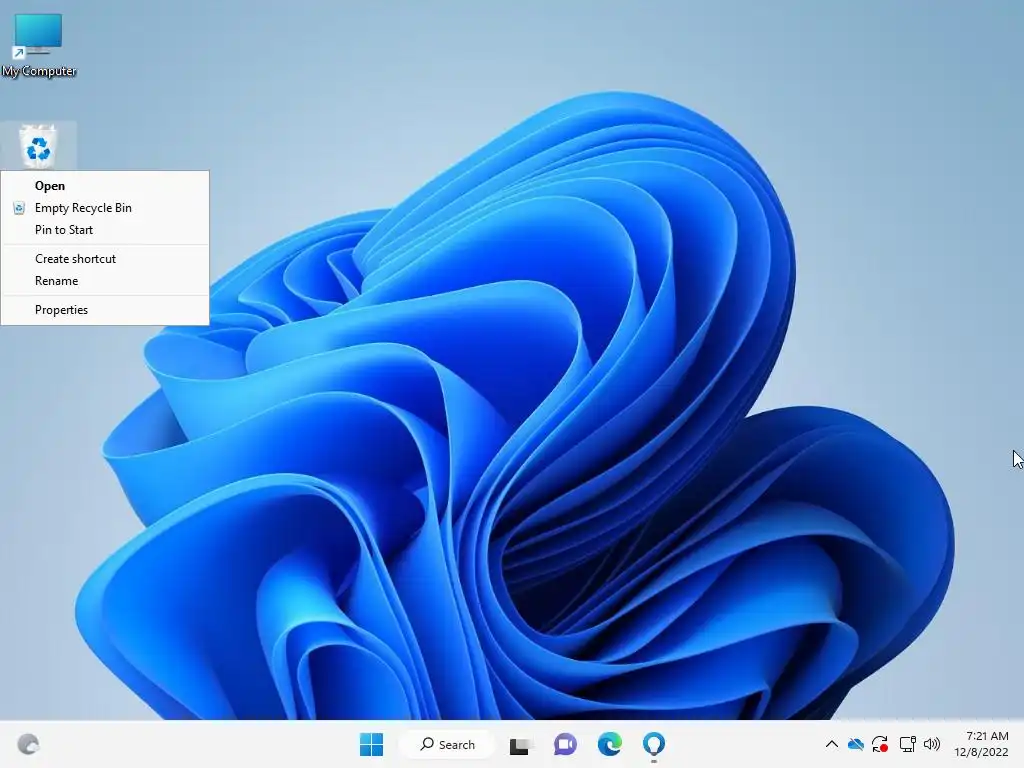Choose Create shortcut in context menu

coord(105,259)
